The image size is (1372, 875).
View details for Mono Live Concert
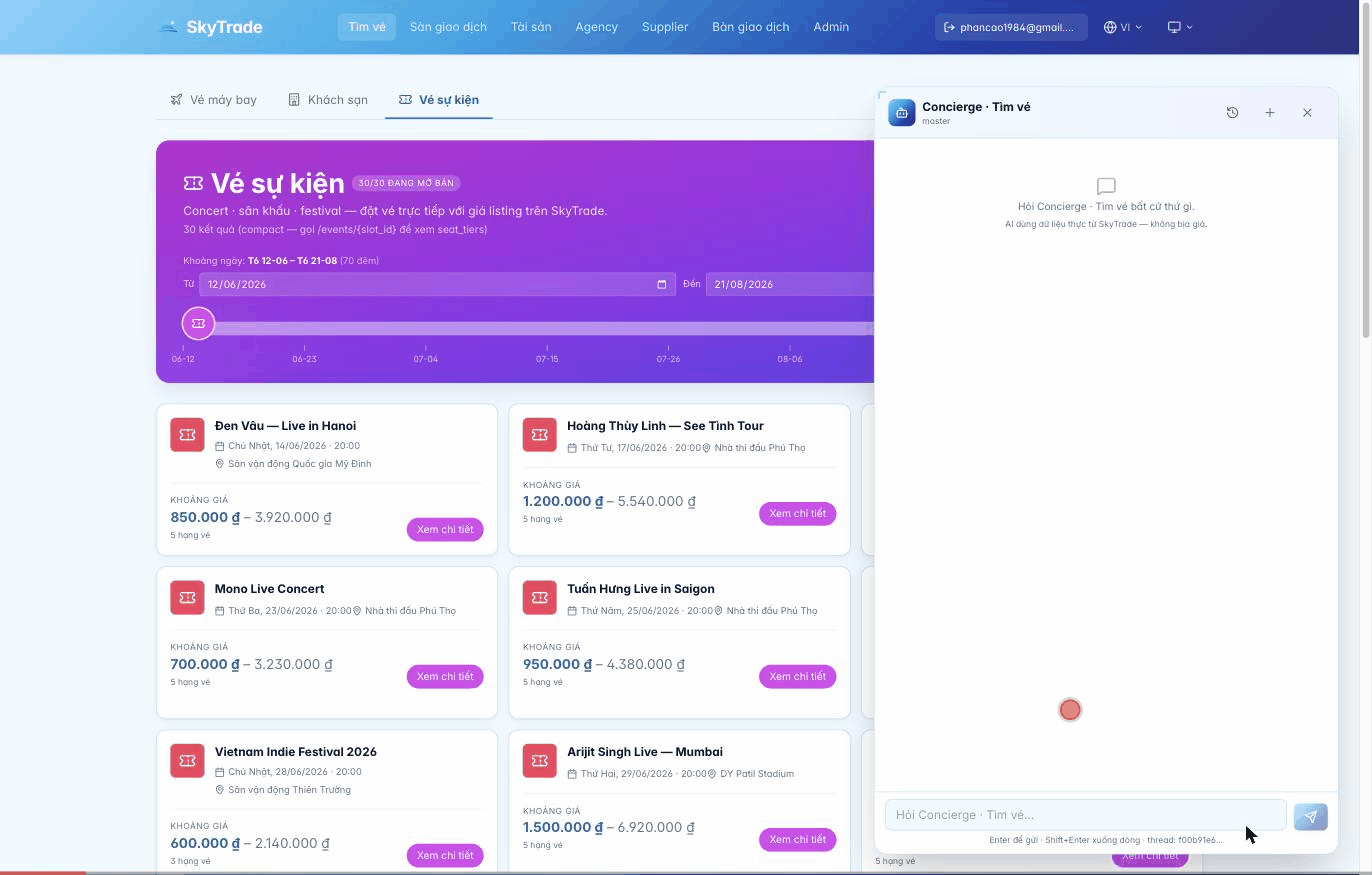click(x=445, y=676)
